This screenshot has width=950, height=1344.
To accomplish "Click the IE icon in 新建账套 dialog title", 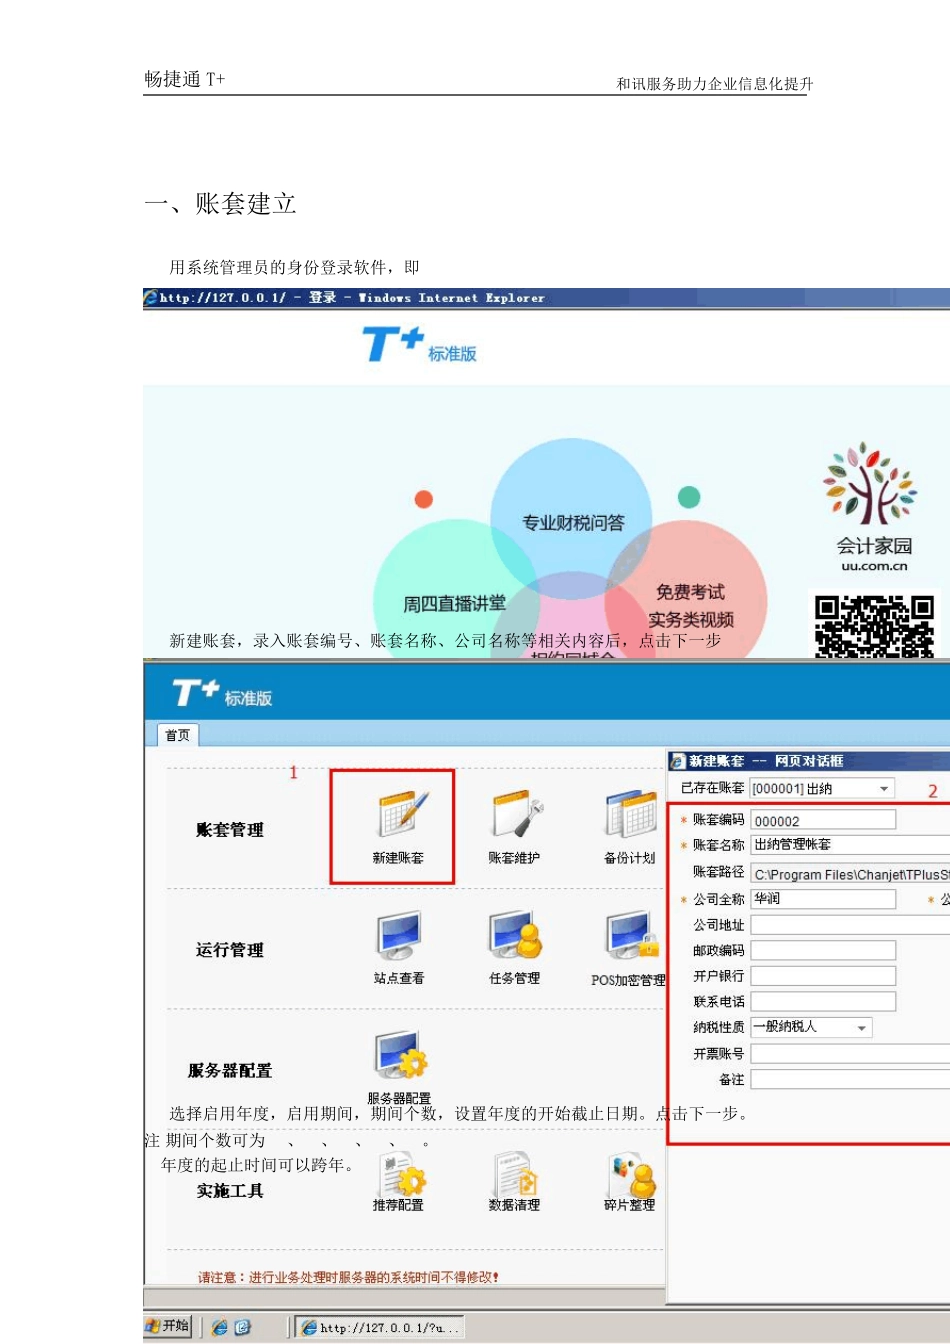I will pyautogui.click(x=678, y=761).
